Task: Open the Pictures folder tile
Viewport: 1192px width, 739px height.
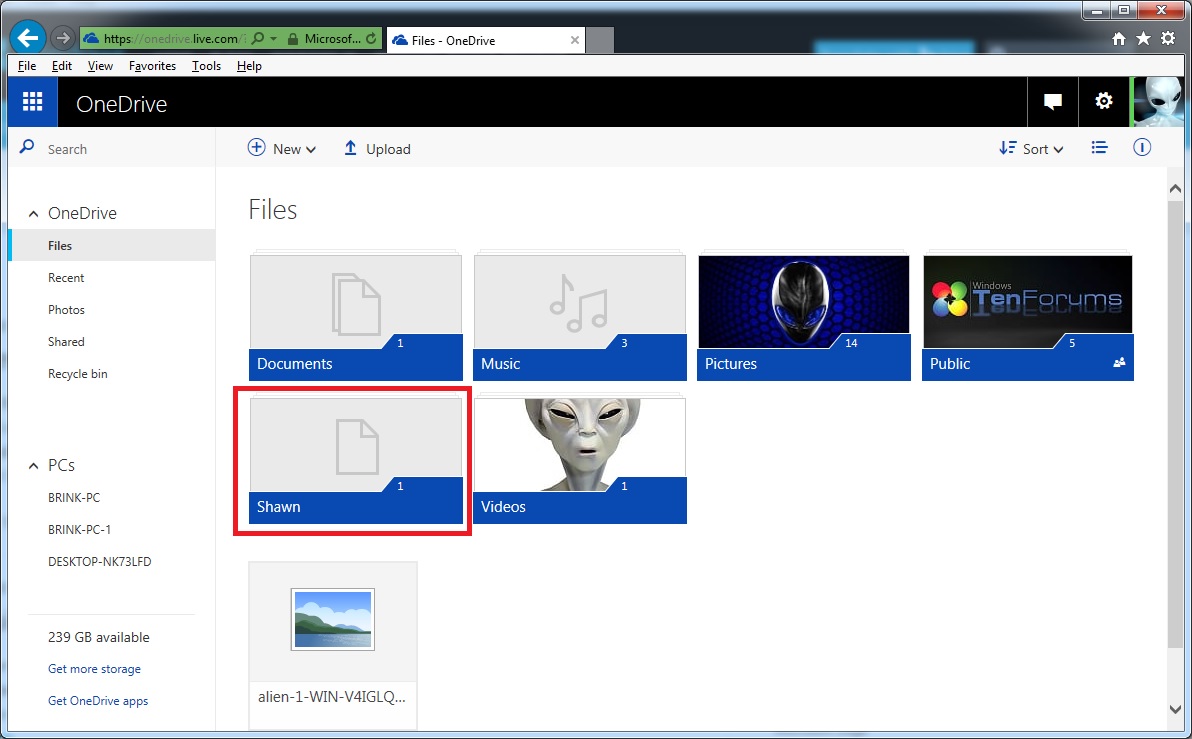Action: click(x=804, y=316)
